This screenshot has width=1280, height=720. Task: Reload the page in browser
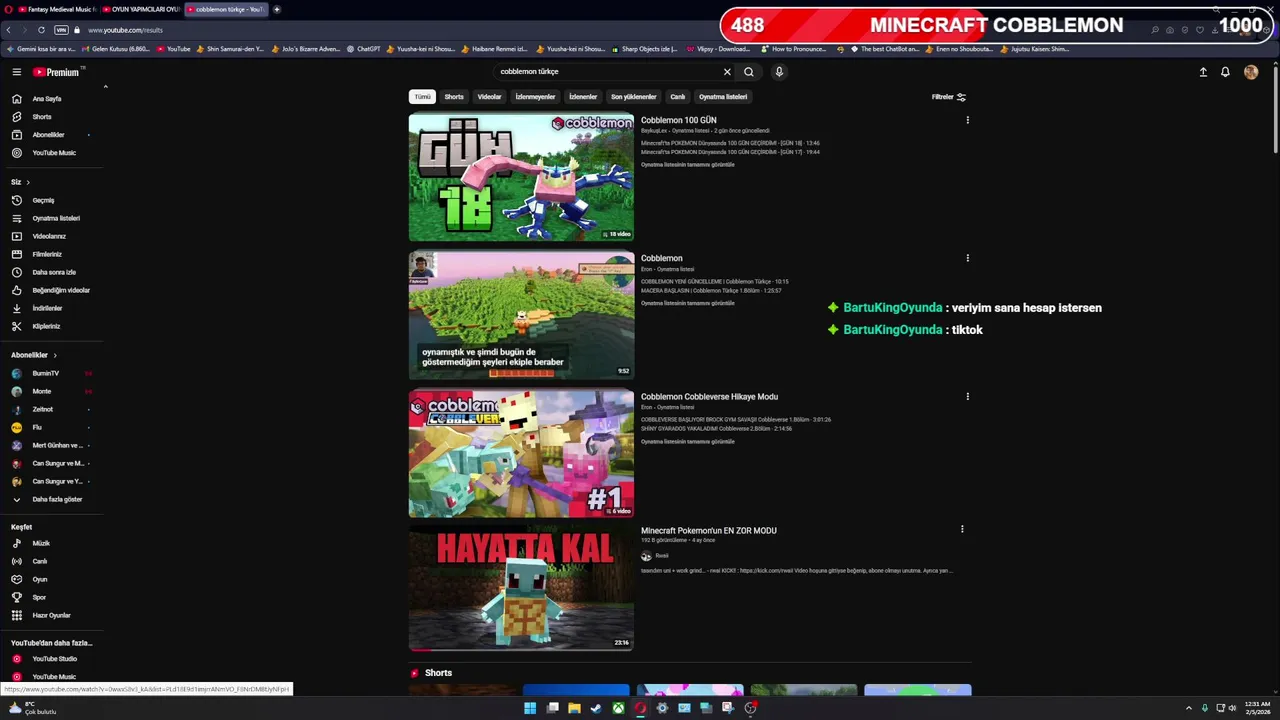pyautogui.click(x=41, y=30)
